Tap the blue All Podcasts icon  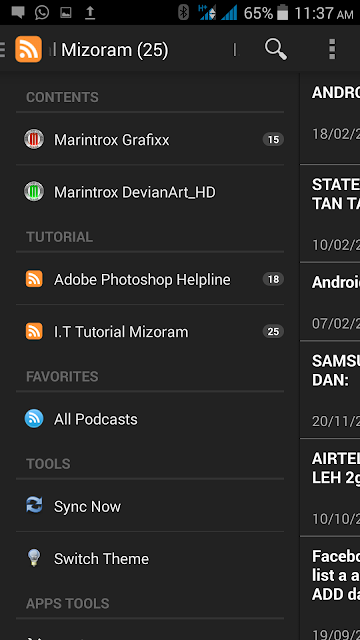[x=34, y=419]
